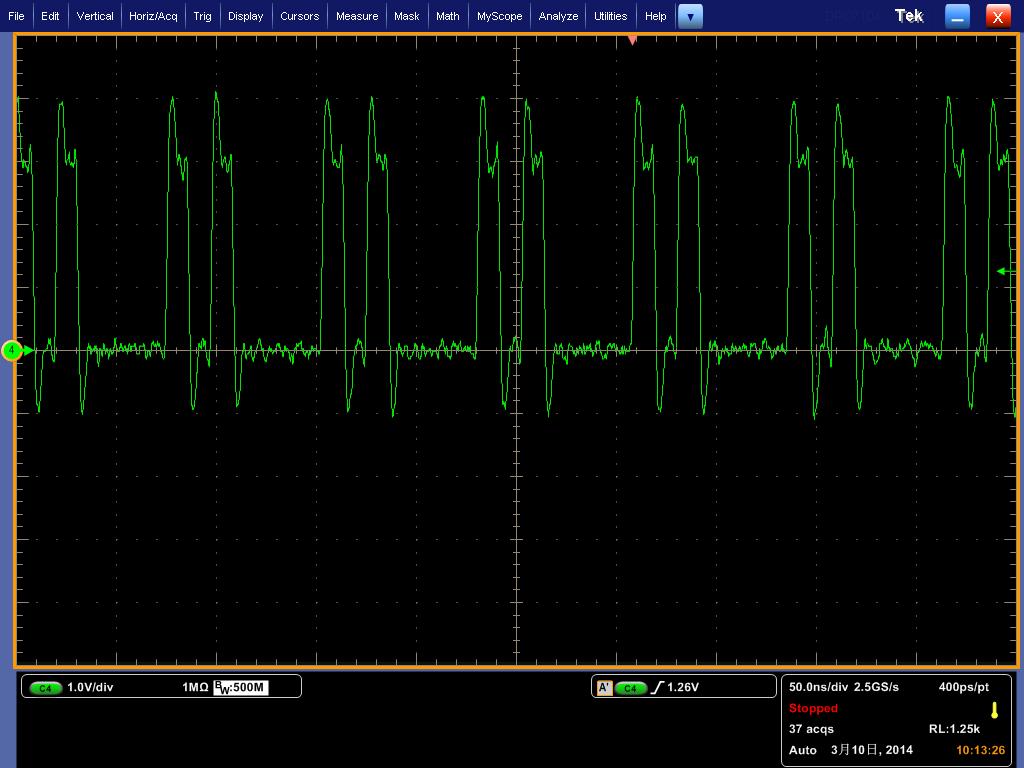Open the Horiz/Acq menu
The width and height of the screenshot is (1024, 768).
[153, 16]
